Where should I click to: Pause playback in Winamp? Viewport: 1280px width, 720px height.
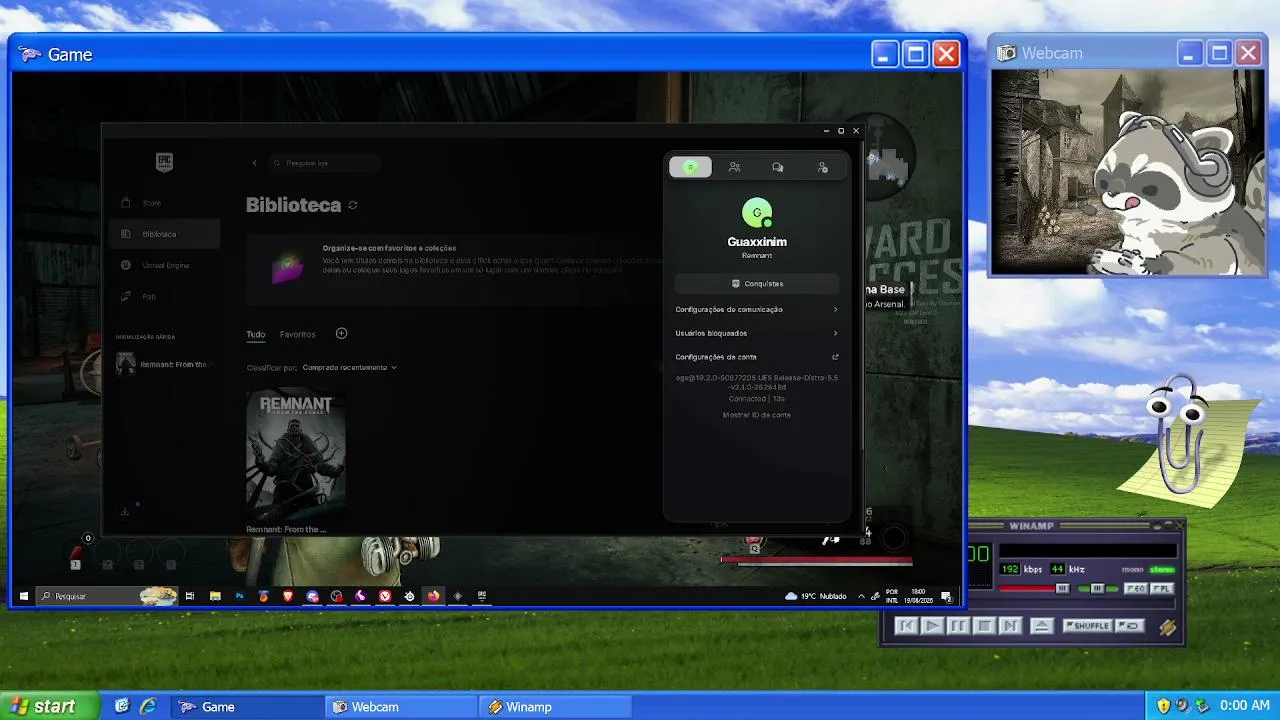click(958, 626)
